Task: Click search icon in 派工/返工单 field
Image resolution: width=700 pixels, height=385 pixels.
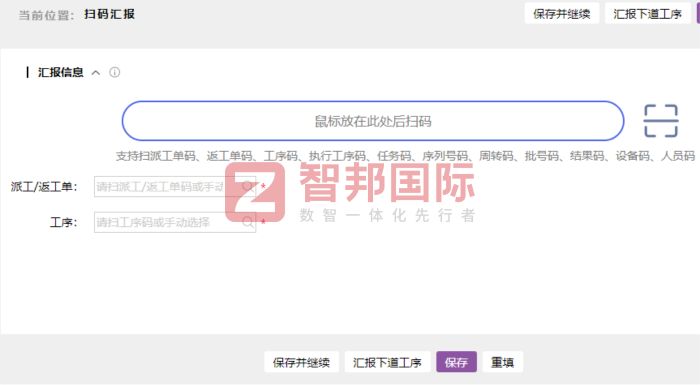Action: pos(248,186)
